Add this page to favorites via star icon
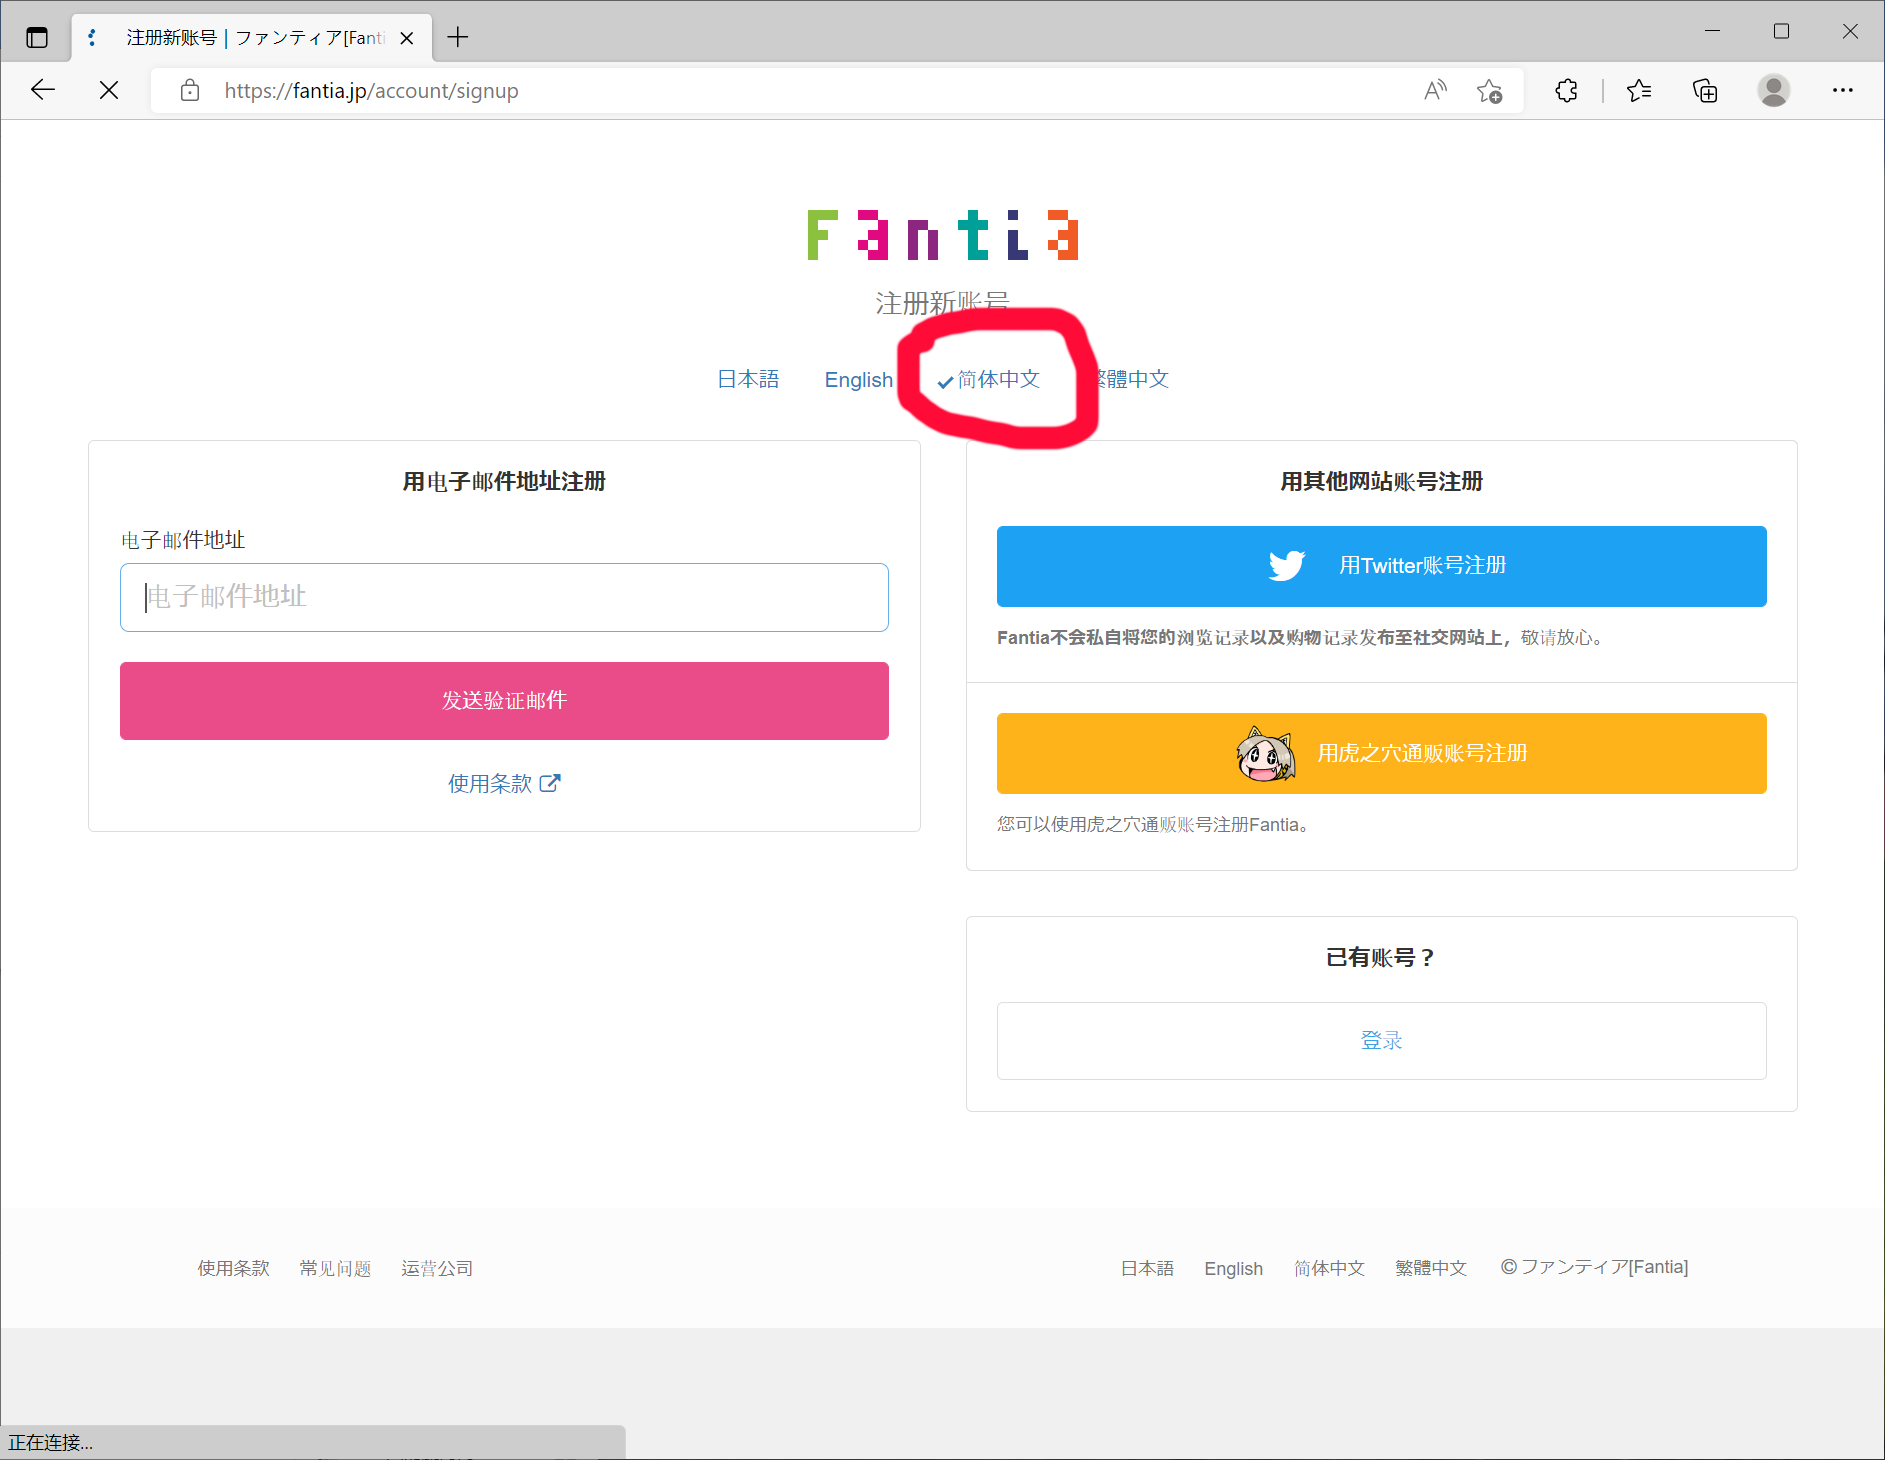This screenshot has width=1885, height=1460. (1489, 90)
